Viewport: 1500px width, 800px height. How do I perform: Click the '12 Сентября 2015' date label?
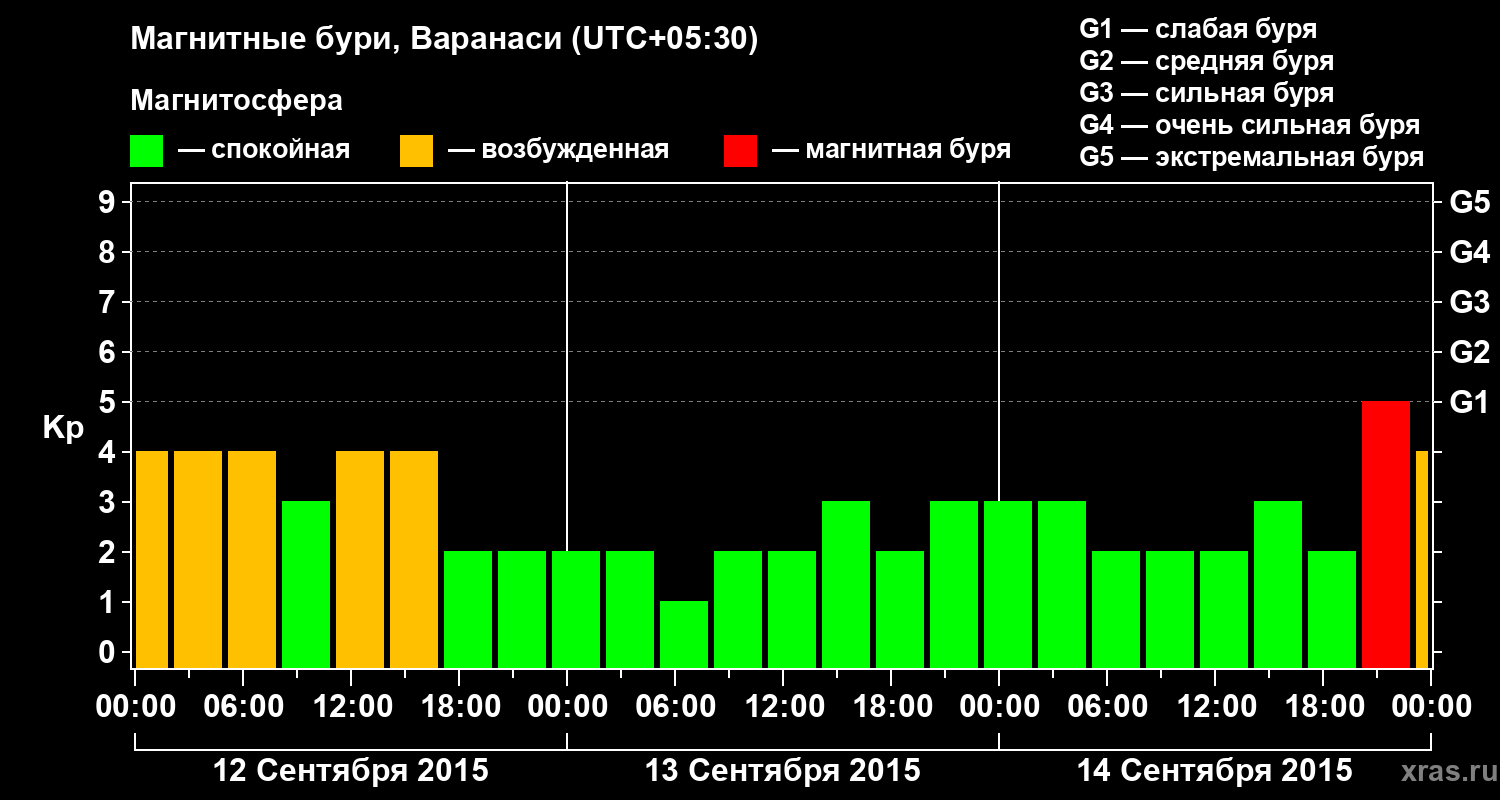pos(351,771)
